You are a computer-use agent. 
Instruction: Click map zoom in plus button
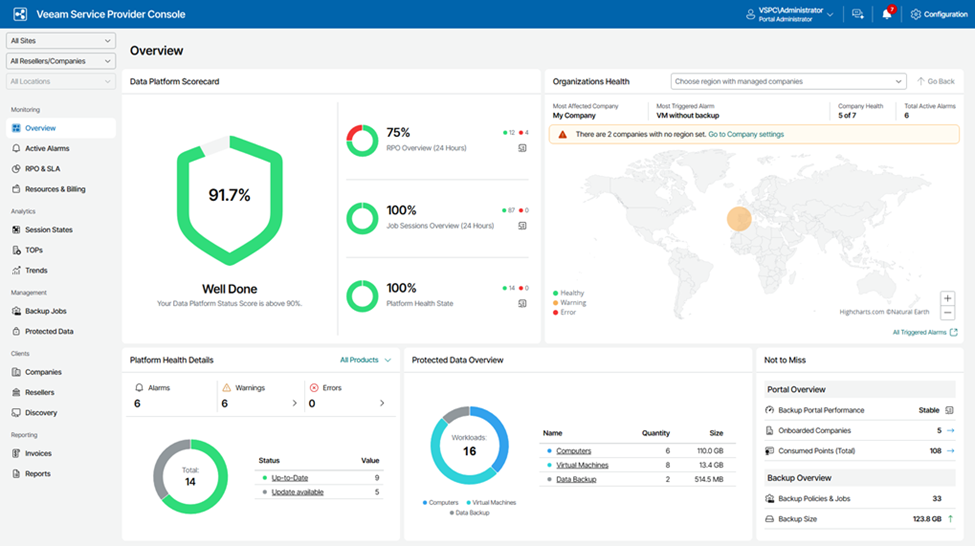pyautogui.click(x=948, y=298)
